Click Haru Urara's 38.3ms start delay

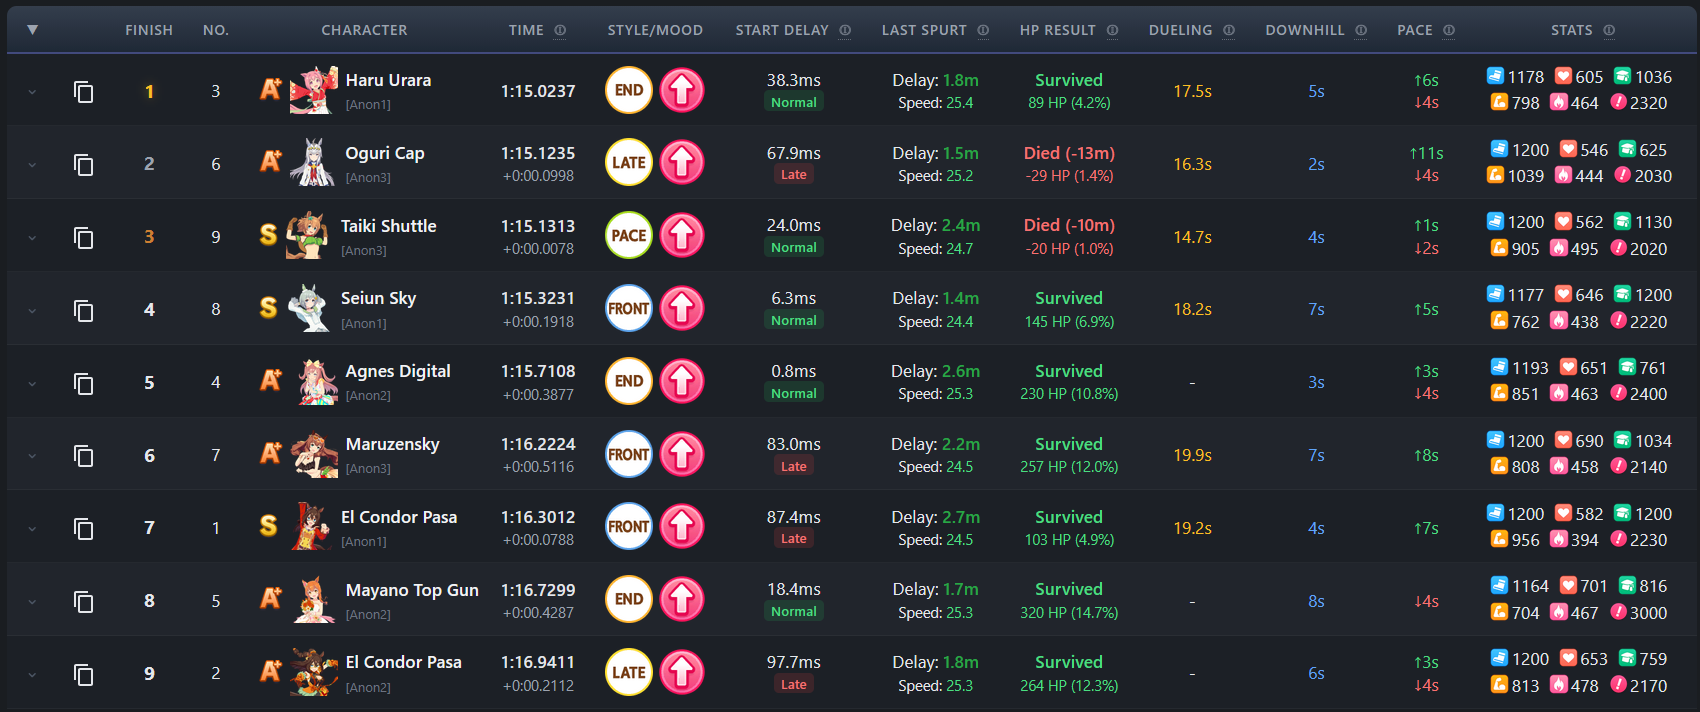pyautogui.click(x=794, y=80)
